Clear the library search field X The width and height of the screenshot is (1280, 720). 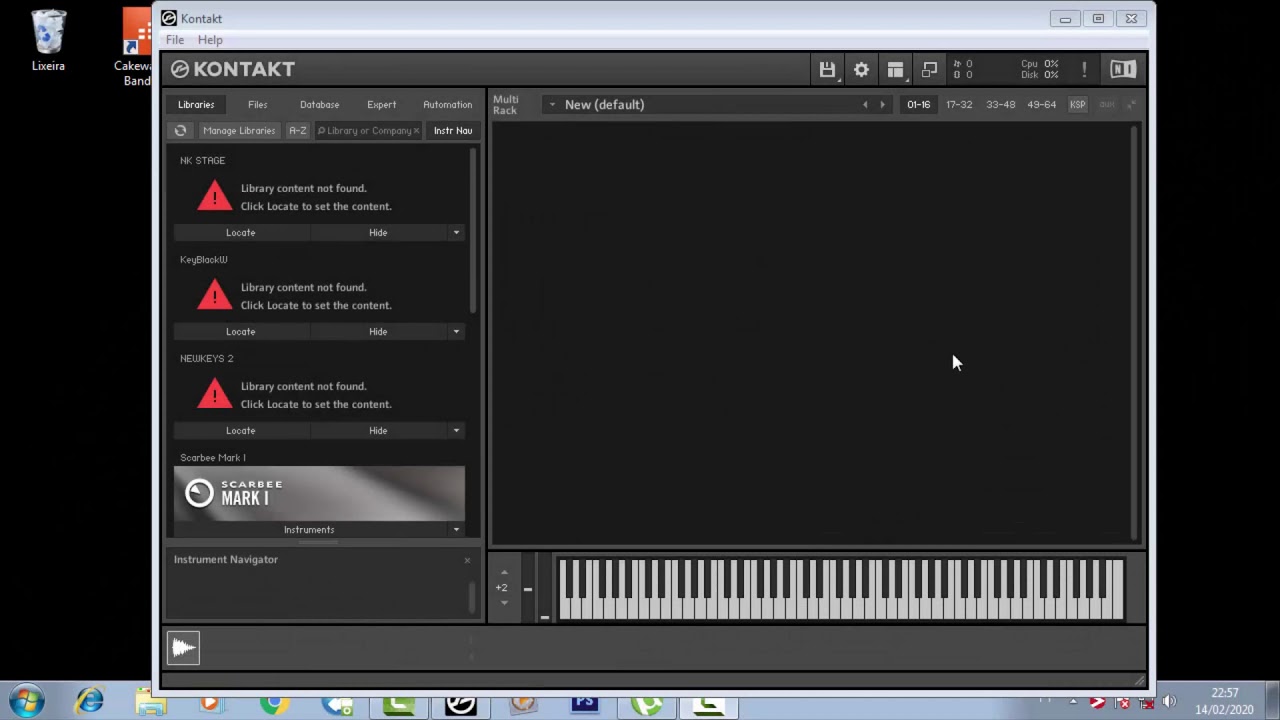(x=416, y=131)
